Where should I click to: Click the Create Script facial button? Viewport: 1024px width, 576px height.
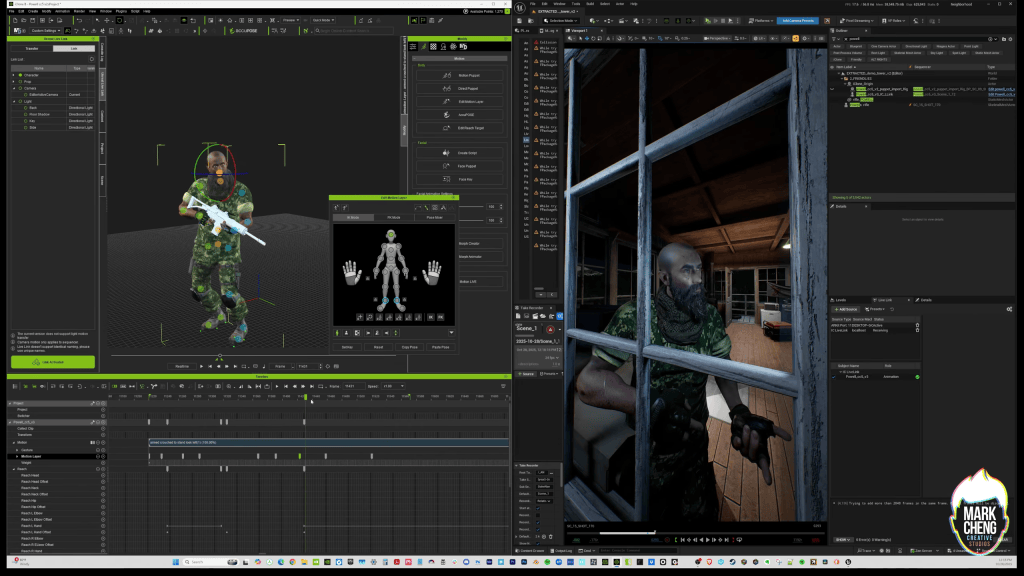pos(460,153)
